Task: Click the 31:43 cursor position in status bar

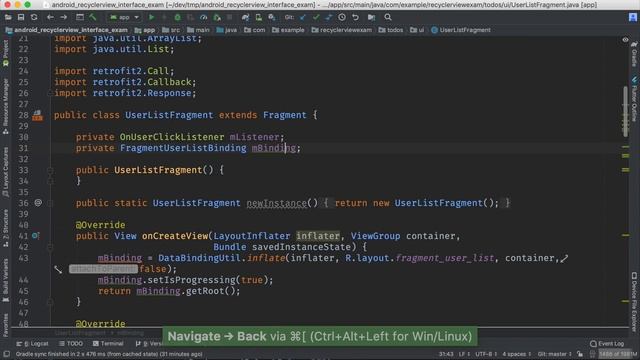Action: [x=446, y=354]
